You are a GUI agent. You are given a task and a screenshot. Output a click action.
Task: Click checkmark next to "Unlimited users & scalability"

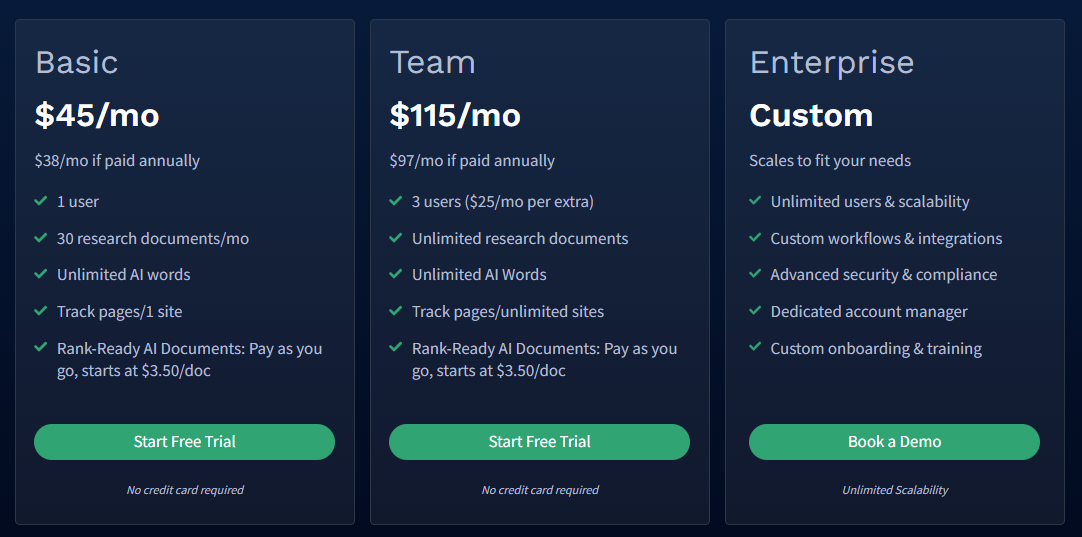point(755,202)
